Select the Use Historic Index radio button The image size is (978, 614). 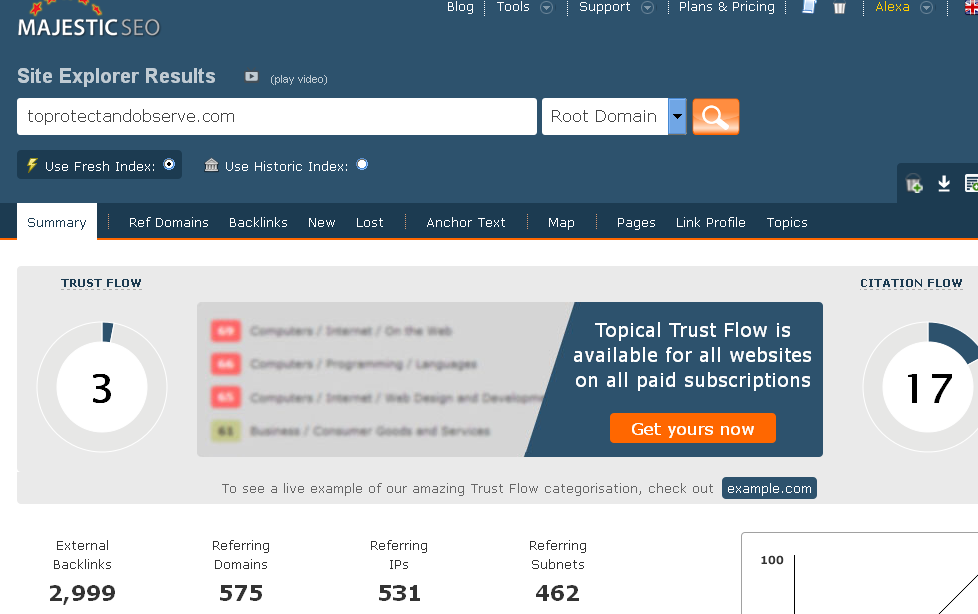pyautogui.click(x=362, y=165)
